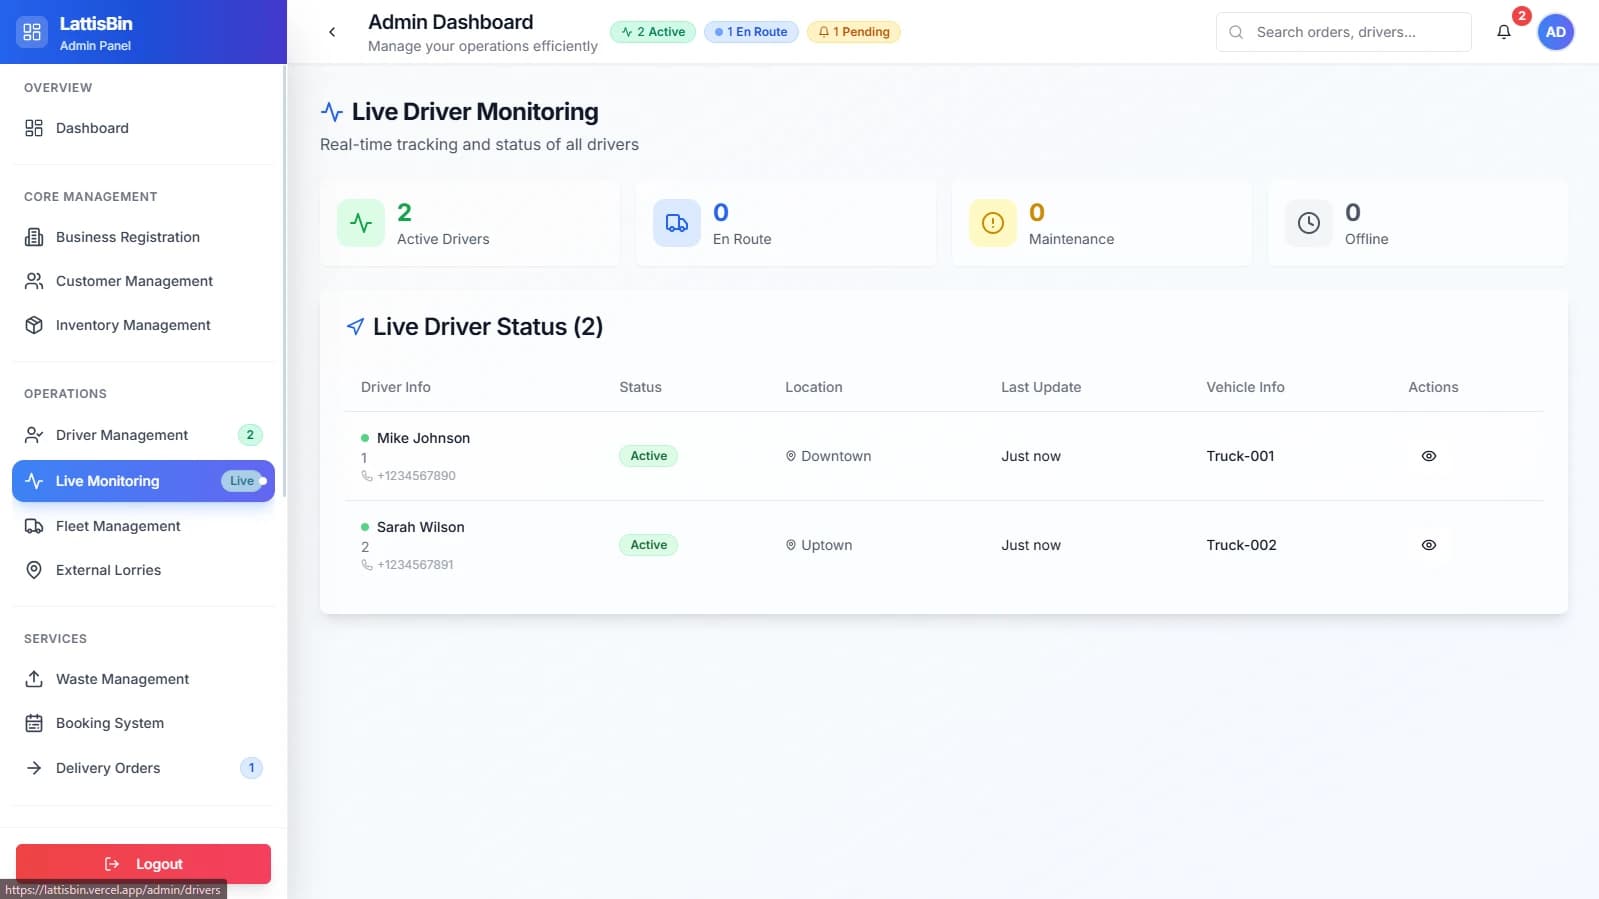Image resolution: width=1599 pixels, height=899 pixels.
Task: View Mike Johnson's details via eye icon
Action: (1428, 456)
